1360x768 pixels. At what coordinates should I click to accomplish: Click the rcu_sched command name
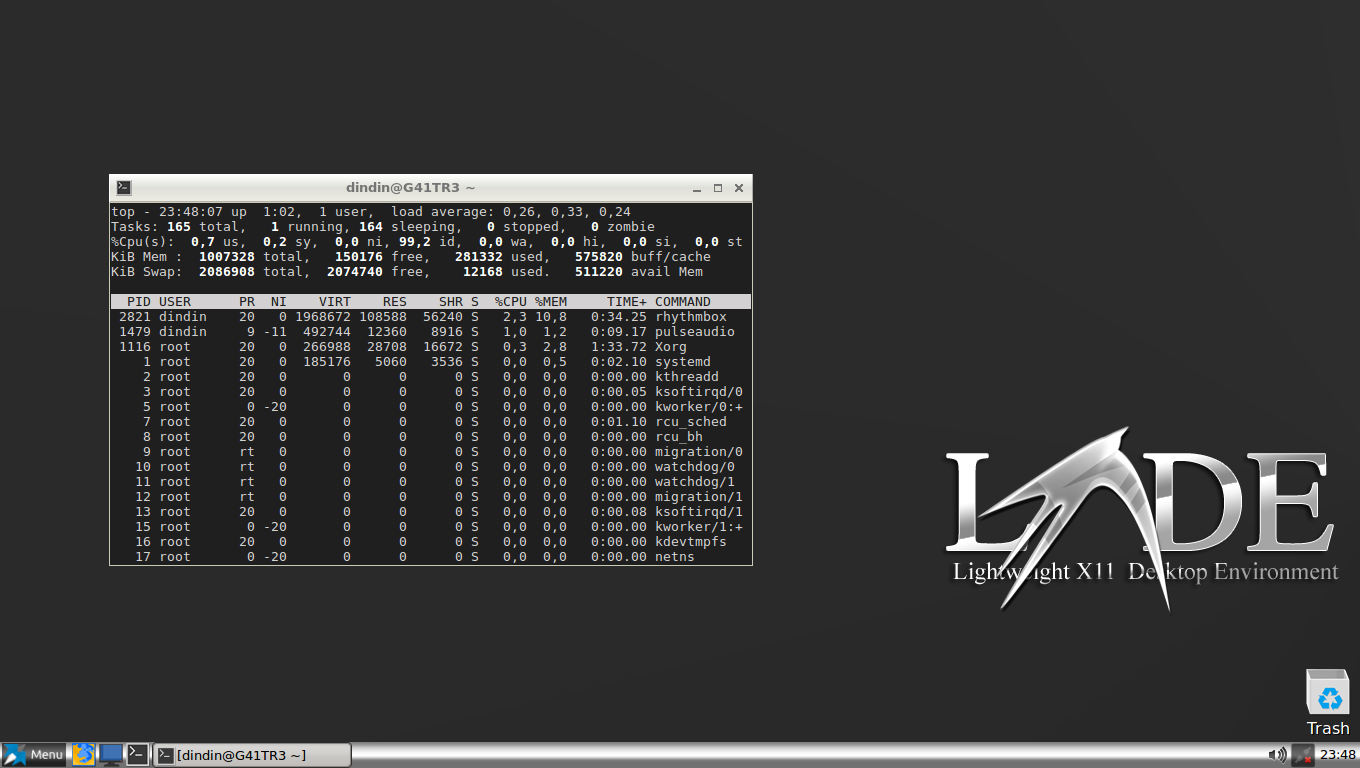pos(691,422)
